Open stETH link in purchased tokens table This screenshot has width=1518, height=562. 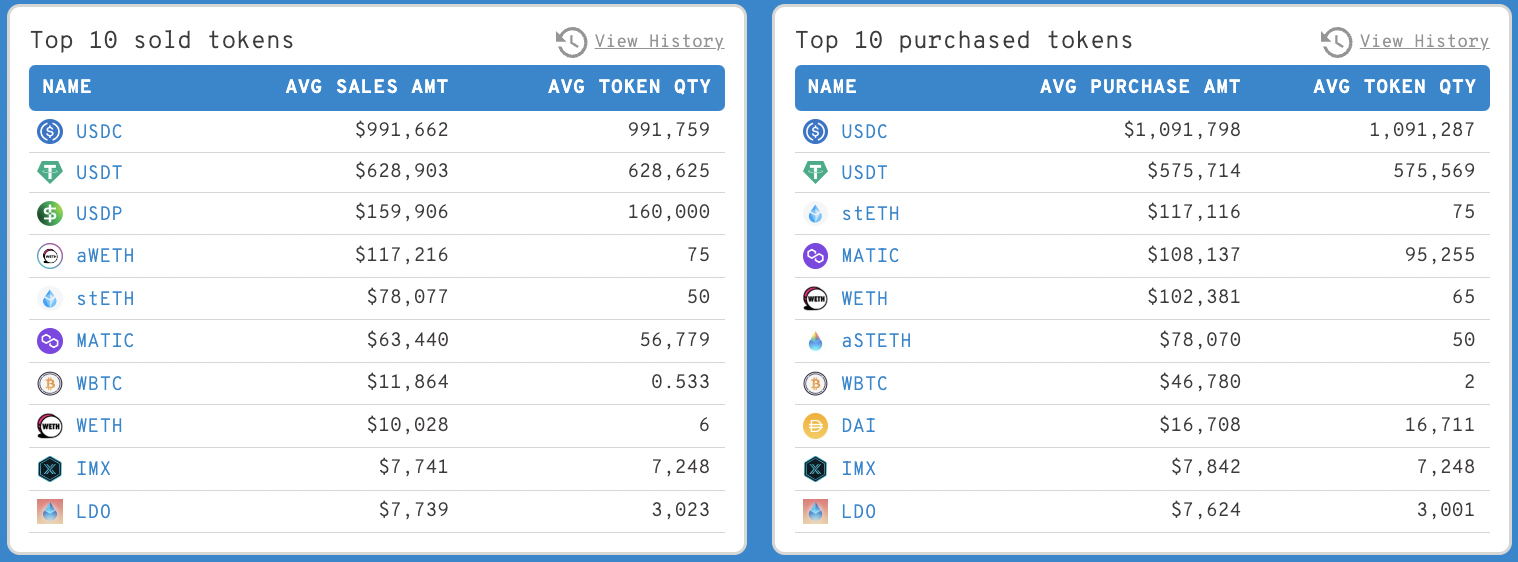[x=870, y=214]
